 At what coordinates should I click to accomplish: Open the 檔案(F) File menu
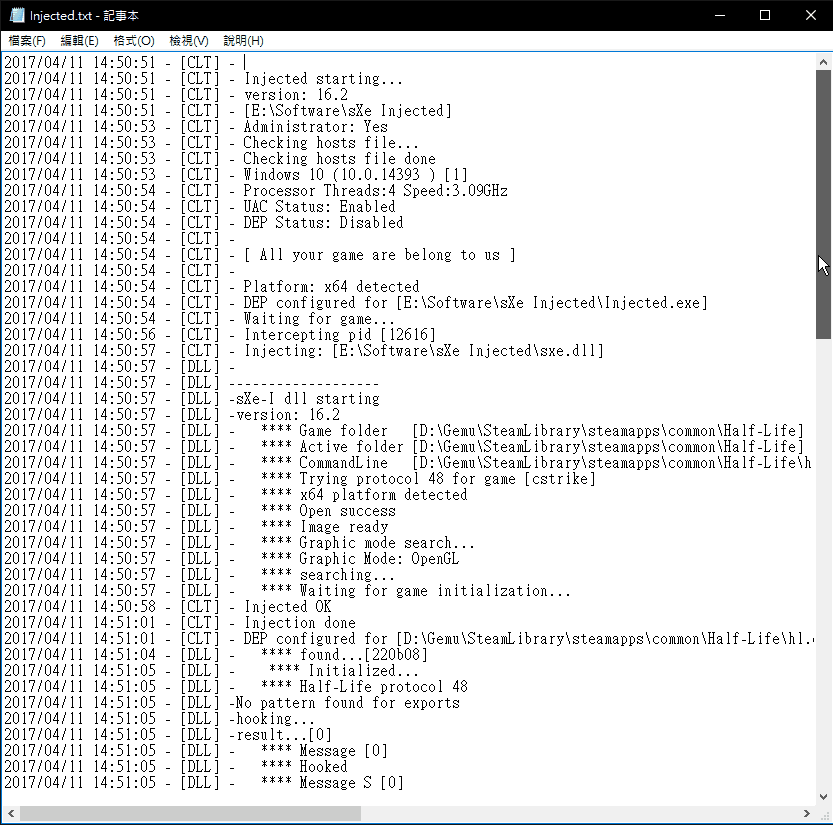[27, 41]
